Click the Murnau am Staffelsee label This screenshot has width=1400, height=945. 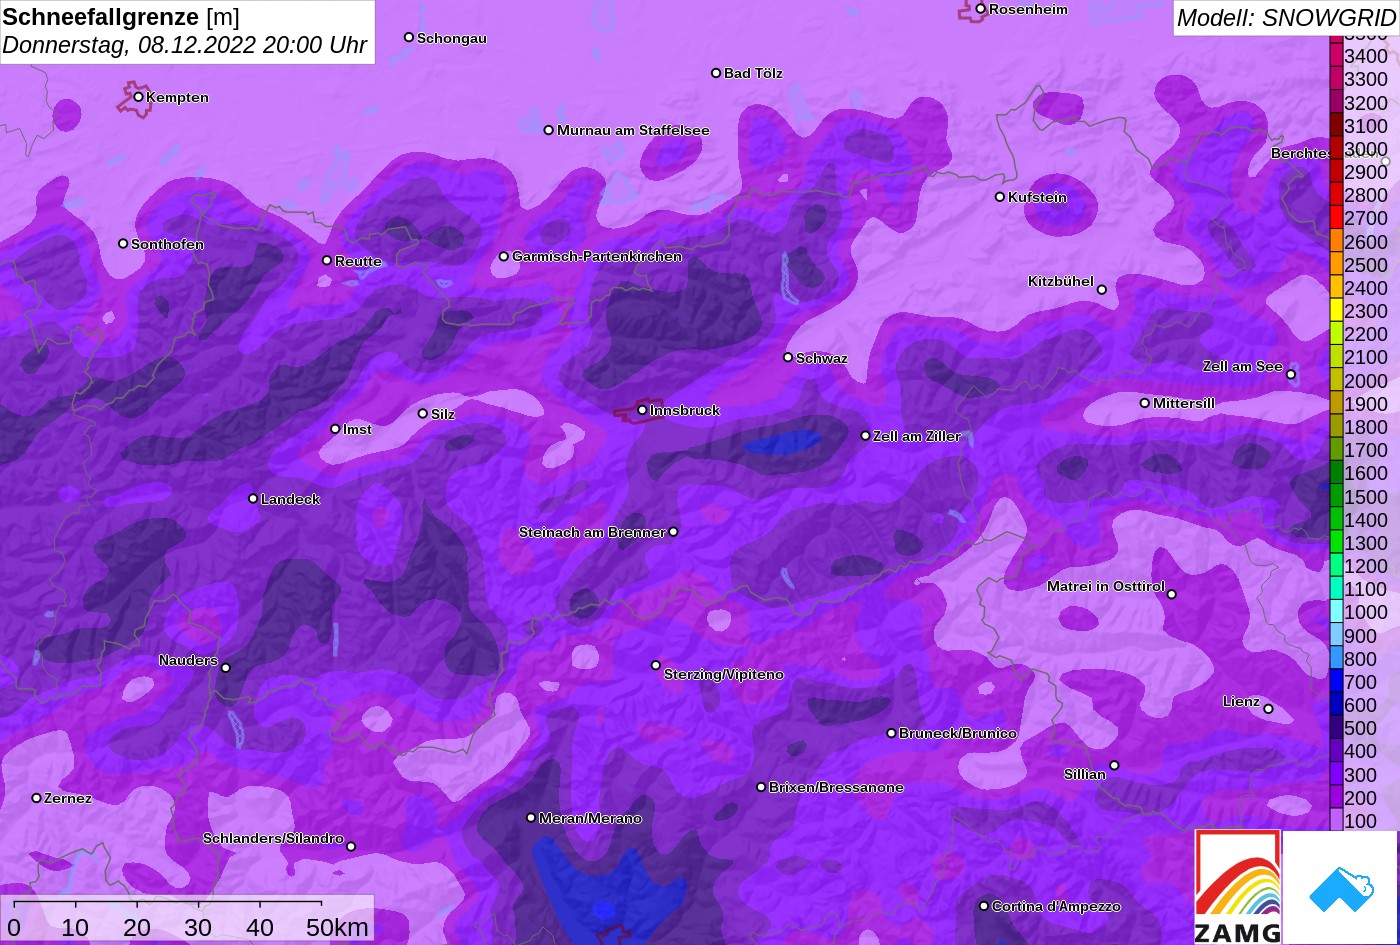tap(633, 131)
